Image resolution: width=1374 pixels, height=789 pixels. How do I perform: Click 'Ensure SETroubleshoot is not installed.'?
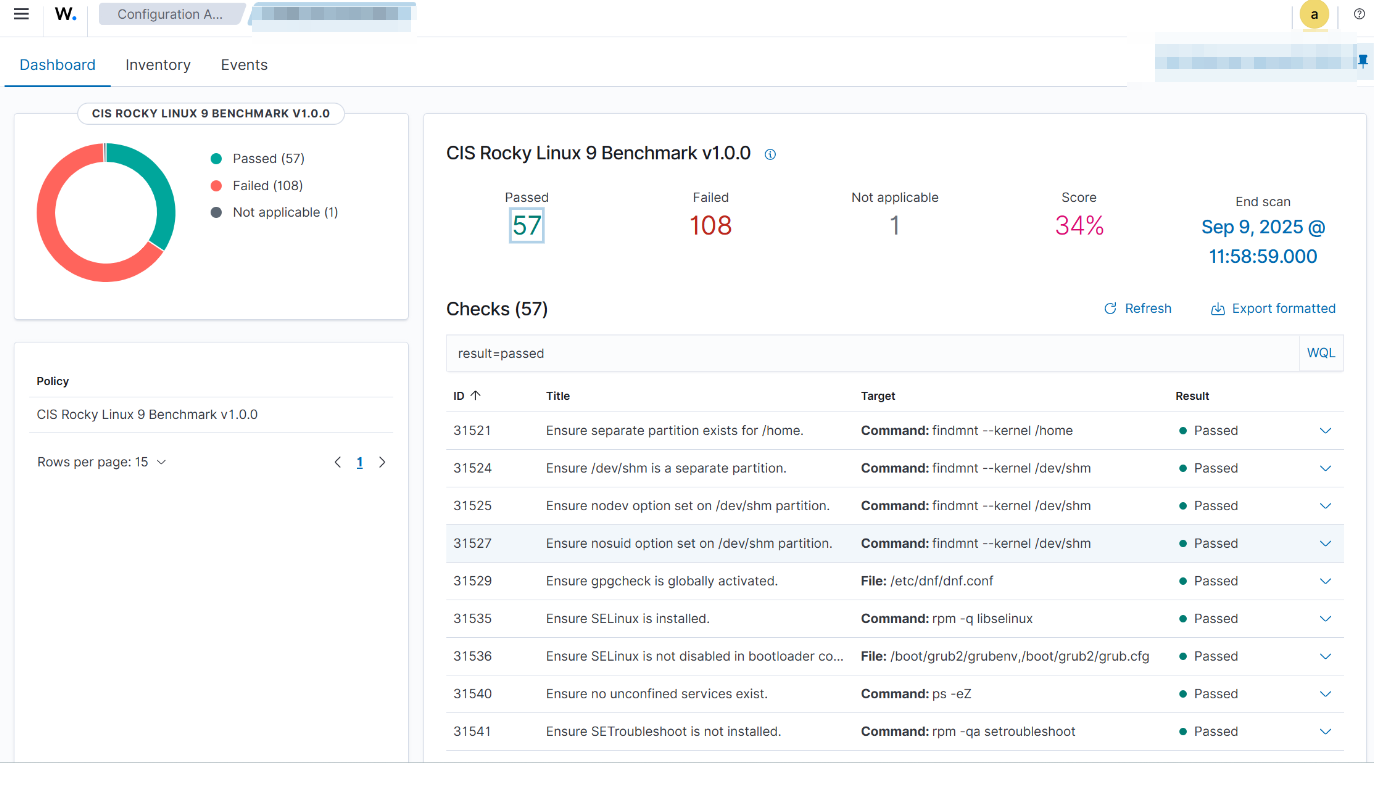click(664, 732)
